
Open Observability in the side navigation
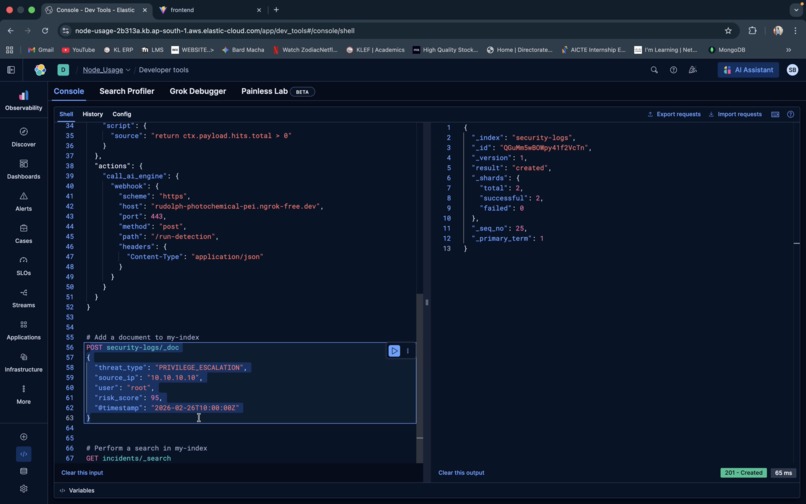pos(23,100)
